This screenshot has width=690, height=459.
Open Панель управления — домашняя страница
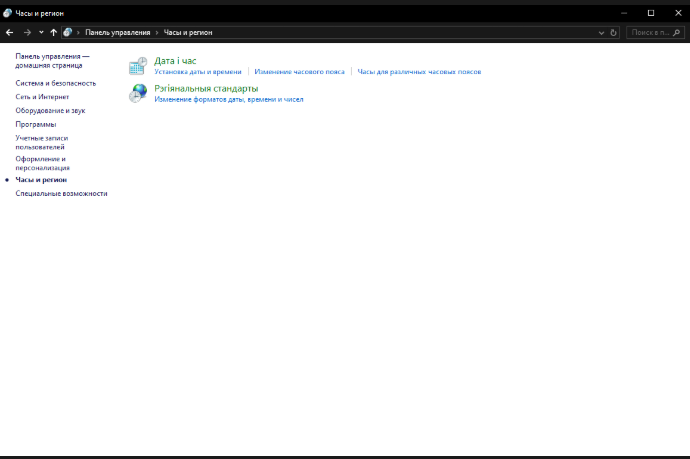tap(52, 61)
